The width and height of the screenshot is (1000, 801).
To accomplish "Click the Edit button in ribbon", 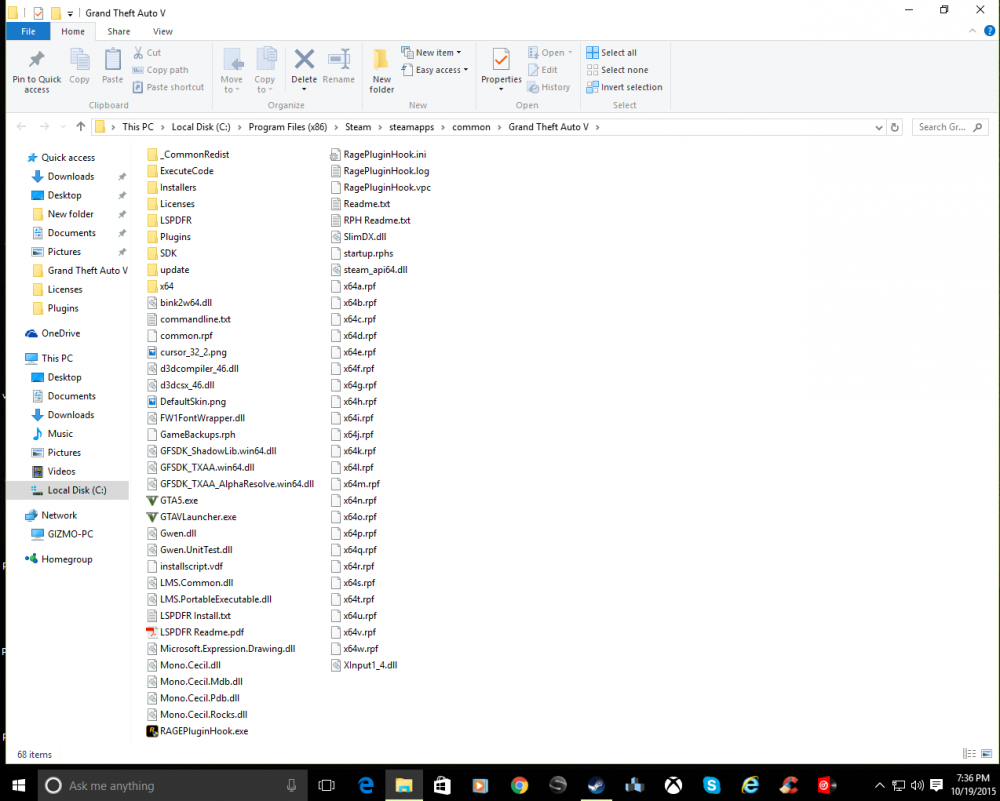I will coord(543,70).
